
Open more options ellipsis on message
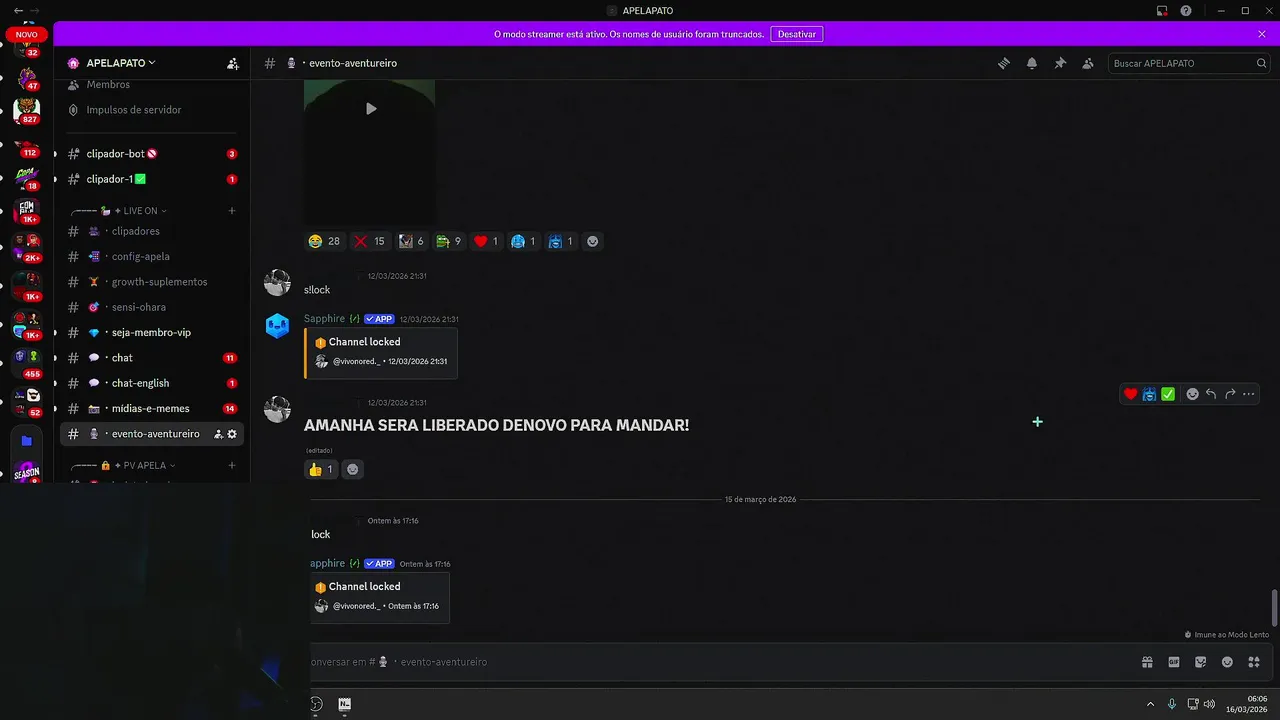[1248, 394]
